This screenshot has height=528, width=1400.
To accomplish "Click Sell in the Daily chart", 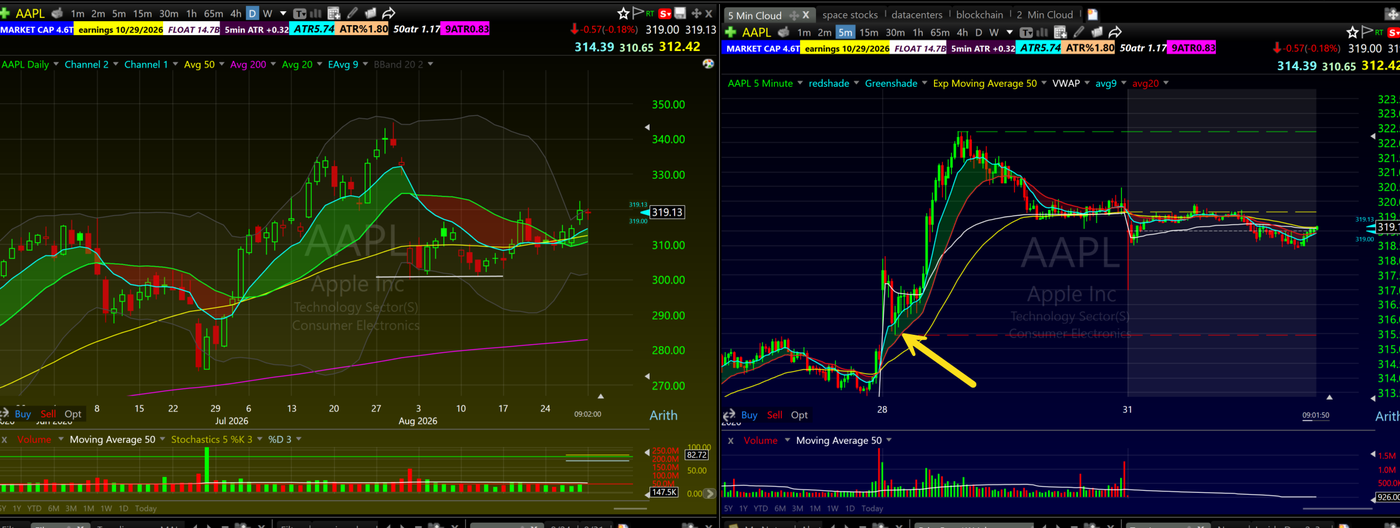I will 48,414.
